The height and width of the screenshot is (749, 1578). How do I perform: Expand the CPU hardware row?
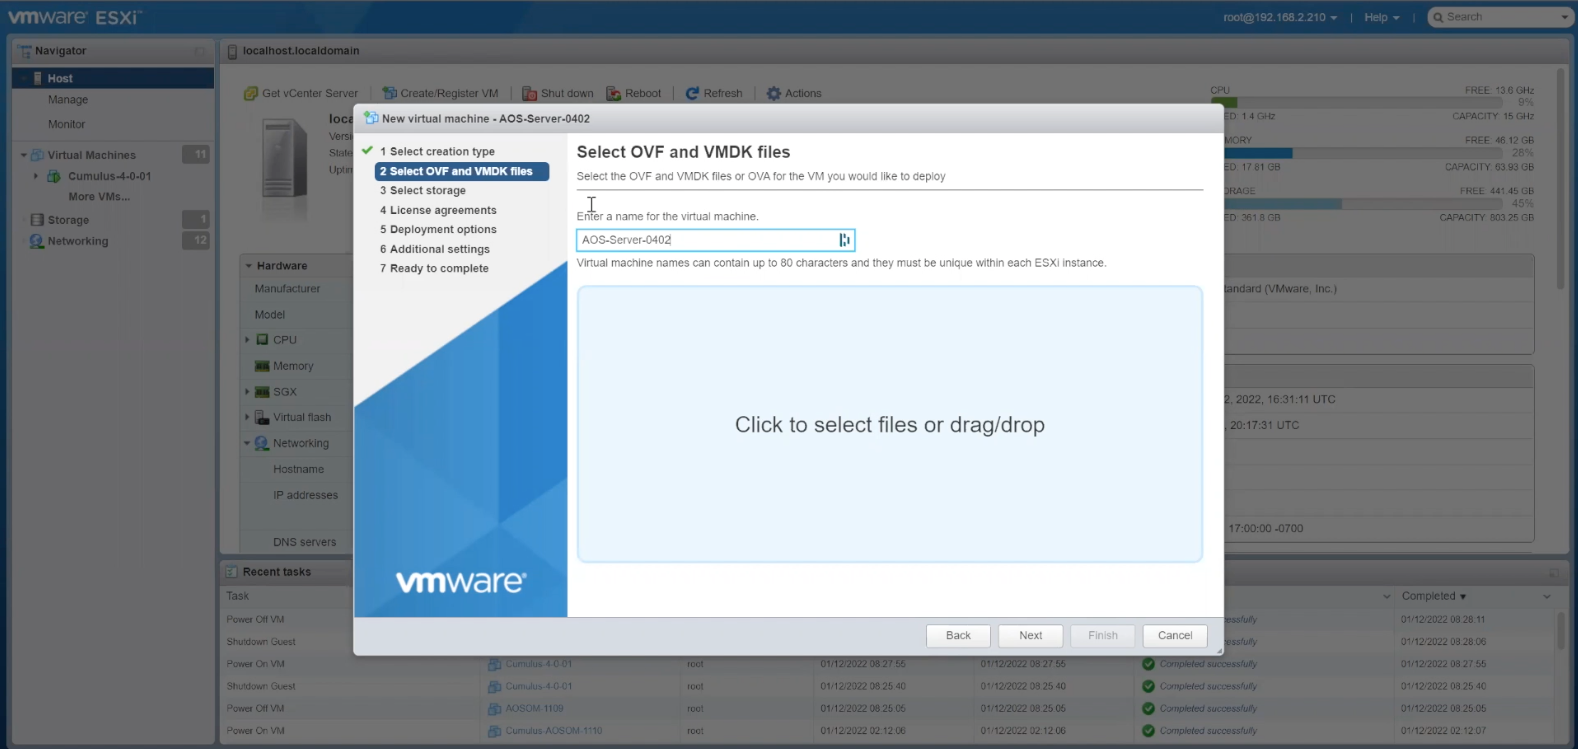pyautogui.click(x=248, y=340)
